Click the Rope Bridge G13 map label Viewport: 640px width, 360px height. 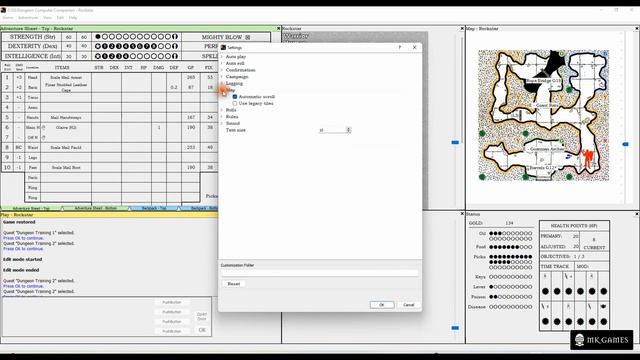[543, 81]
